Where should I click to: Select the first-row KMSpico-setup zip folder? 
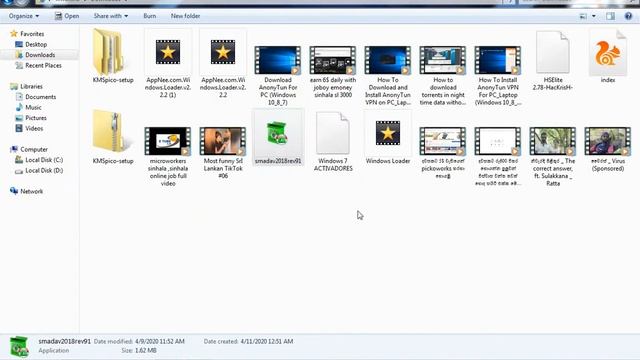coord(113,56)
